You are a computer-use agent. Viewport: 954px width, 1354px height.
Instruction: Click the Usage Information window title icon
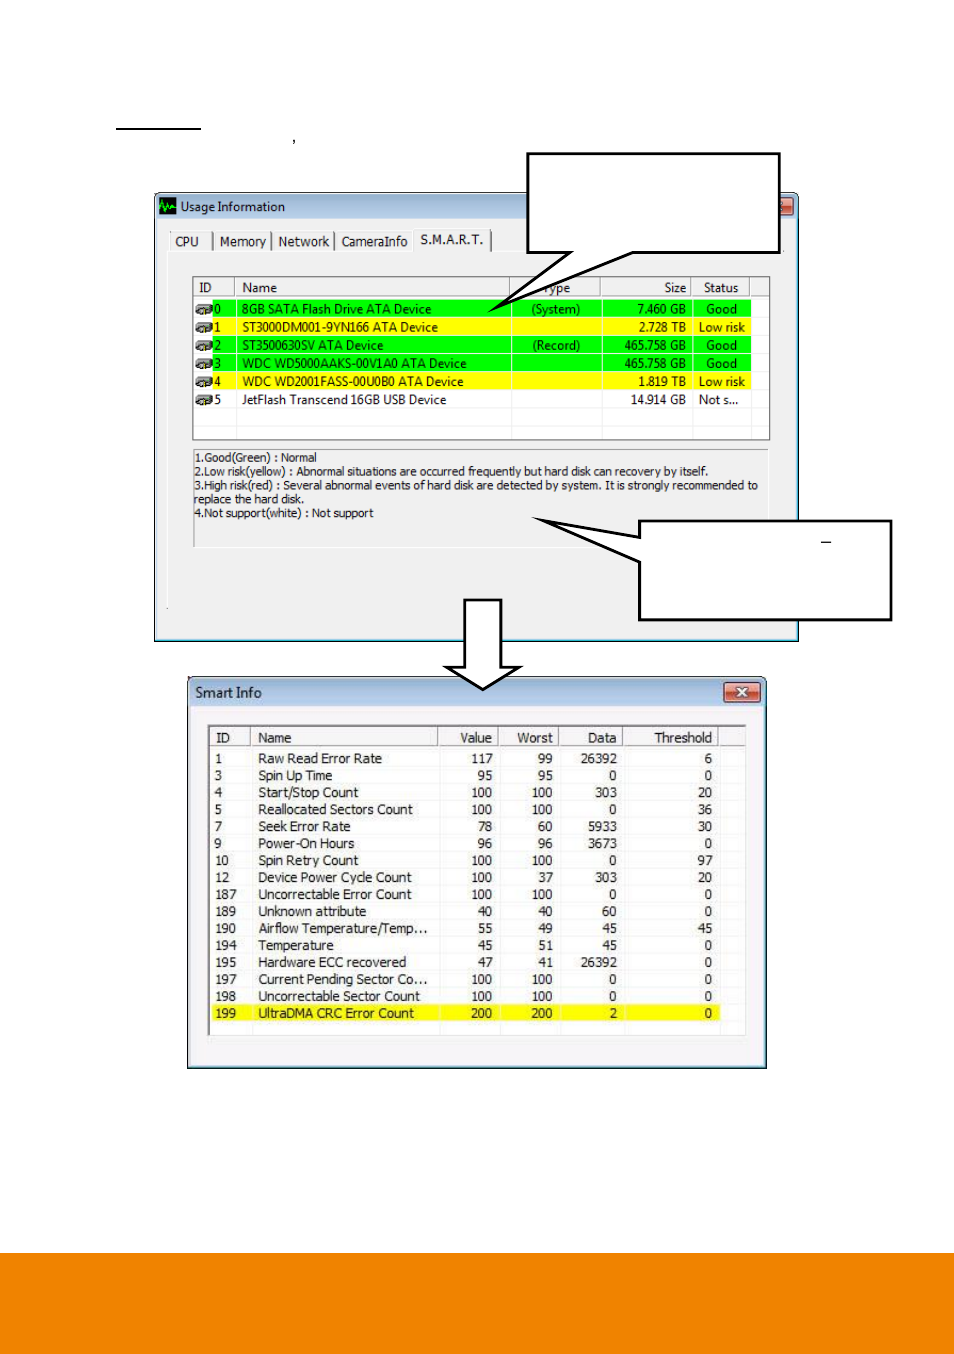pos(168,206)
